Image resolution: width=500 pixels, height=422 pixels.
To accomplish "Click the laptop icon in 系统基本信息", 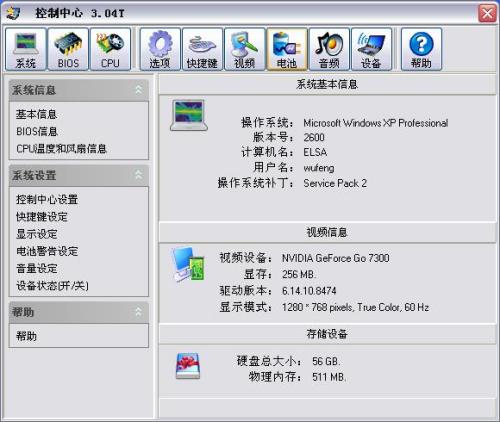I will coord(189,115).
